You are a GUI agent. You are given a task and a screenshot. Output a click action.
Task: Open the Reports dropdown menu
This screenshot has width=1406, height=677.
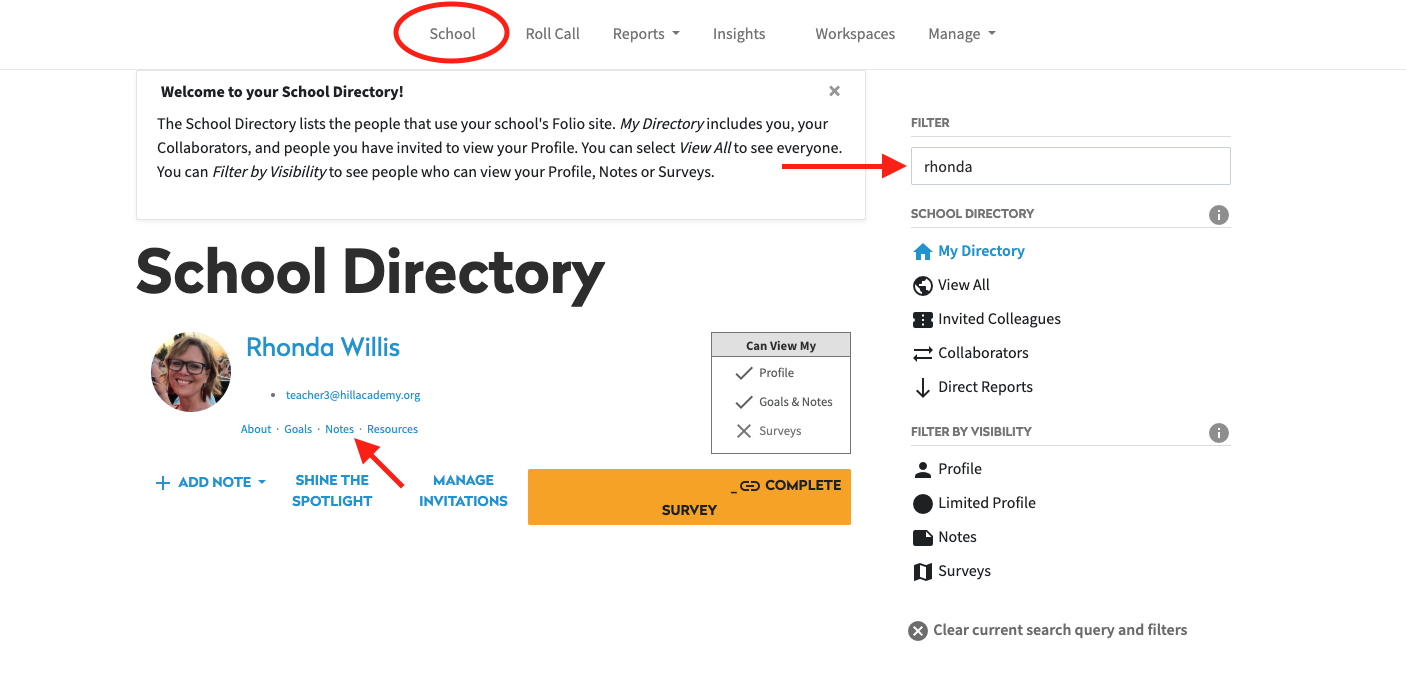[645, 34]
